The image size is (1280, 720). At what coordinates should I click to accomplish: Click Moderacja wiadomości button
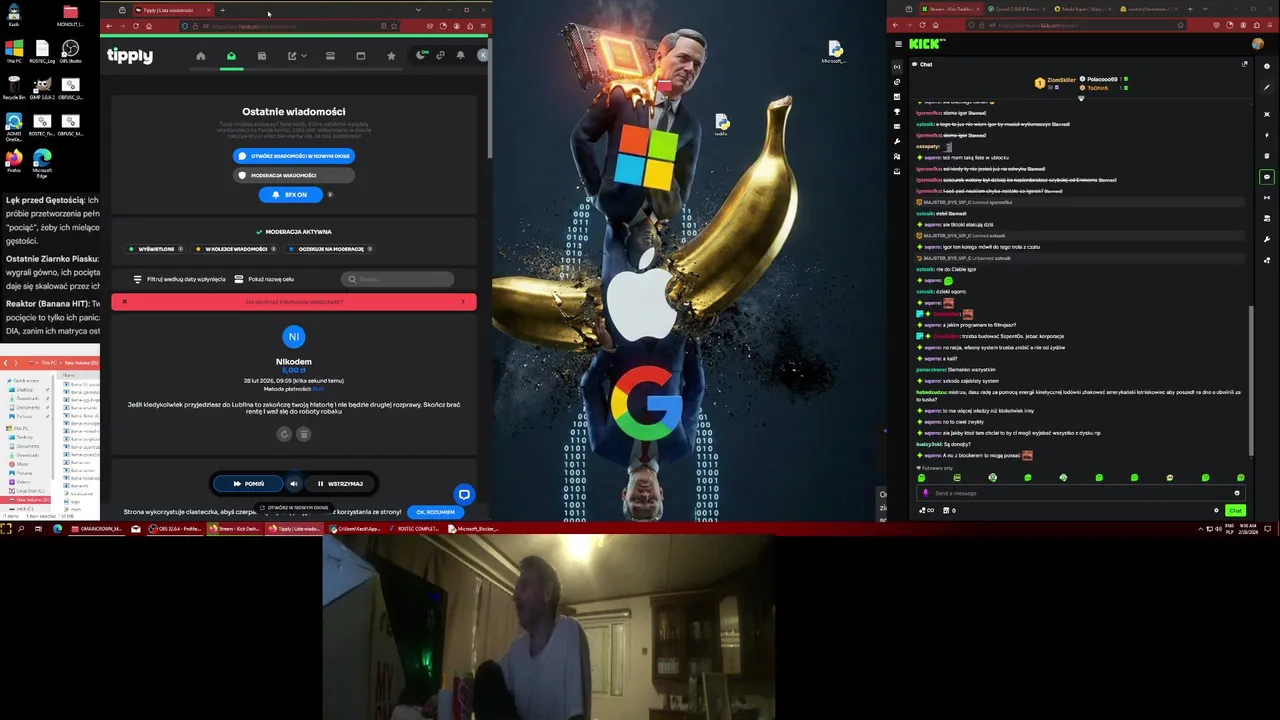tap(294, 175)
